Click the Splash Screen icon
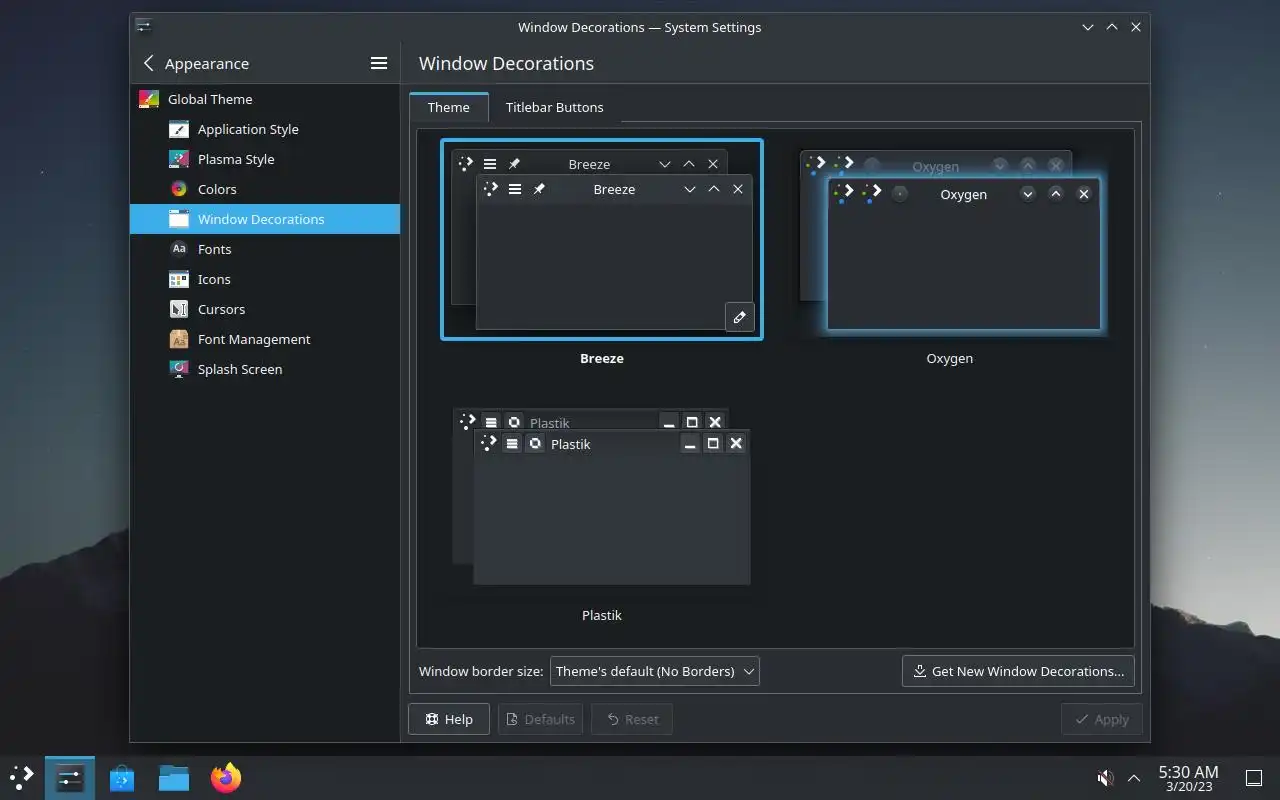 pyautogui.click(x=179, y=369)
